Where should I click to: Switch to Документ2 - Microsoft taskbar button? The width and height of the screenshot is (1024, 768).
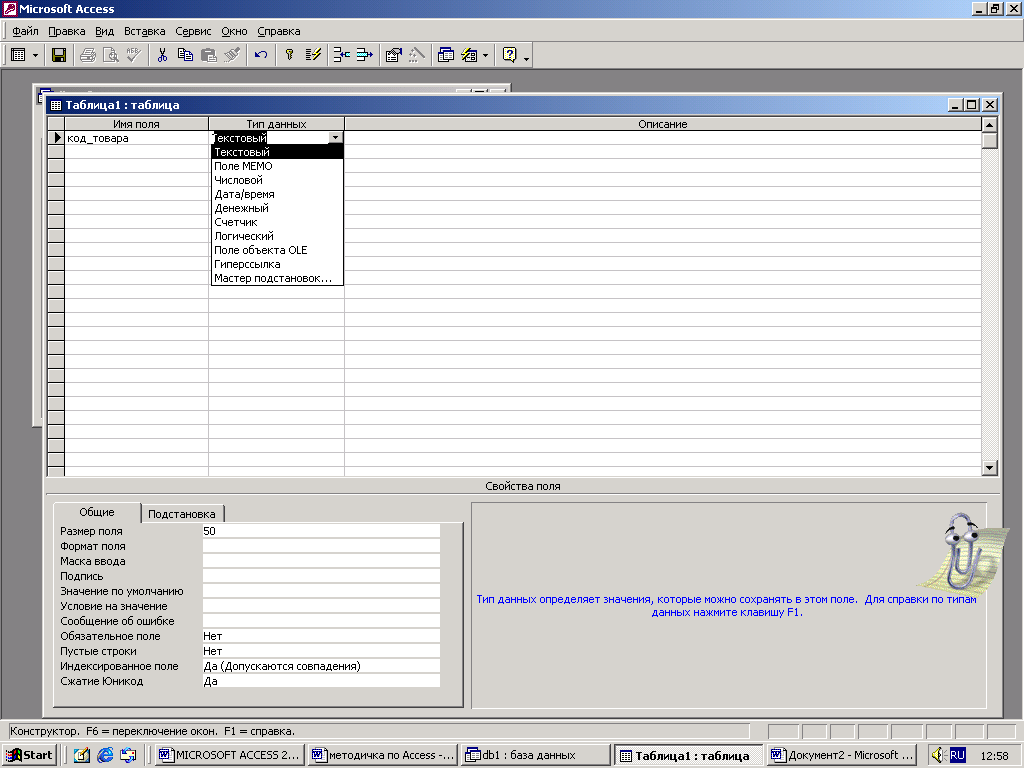[842, 755]
